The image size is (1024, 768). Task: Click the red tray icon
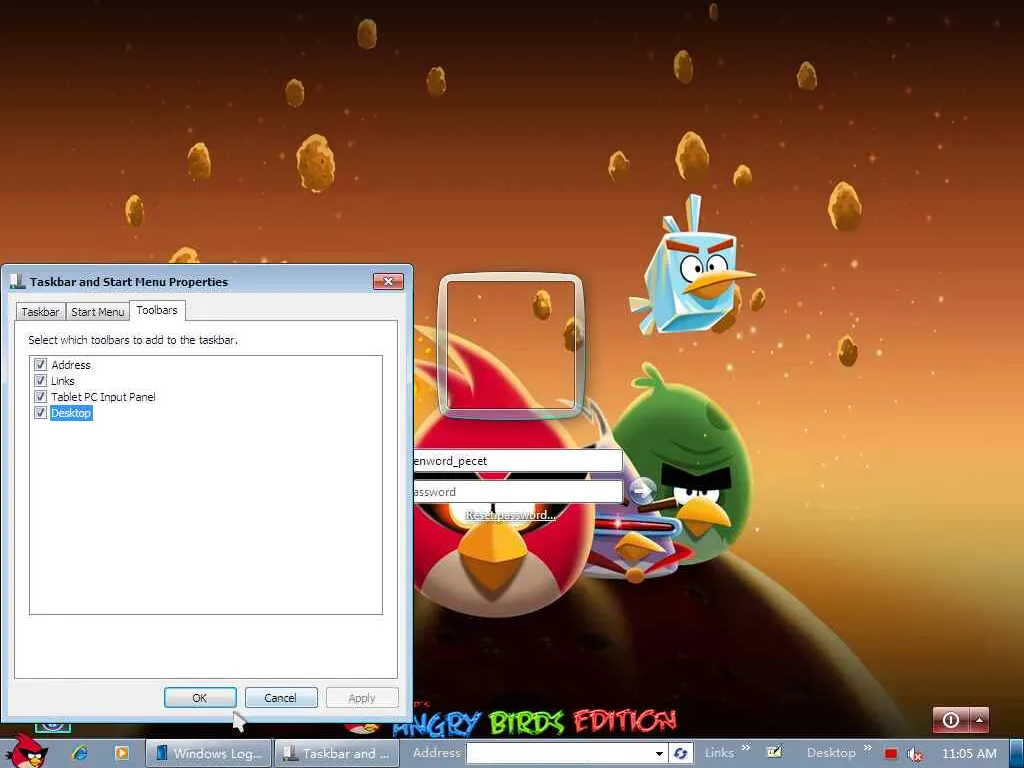tap(890, 754)
